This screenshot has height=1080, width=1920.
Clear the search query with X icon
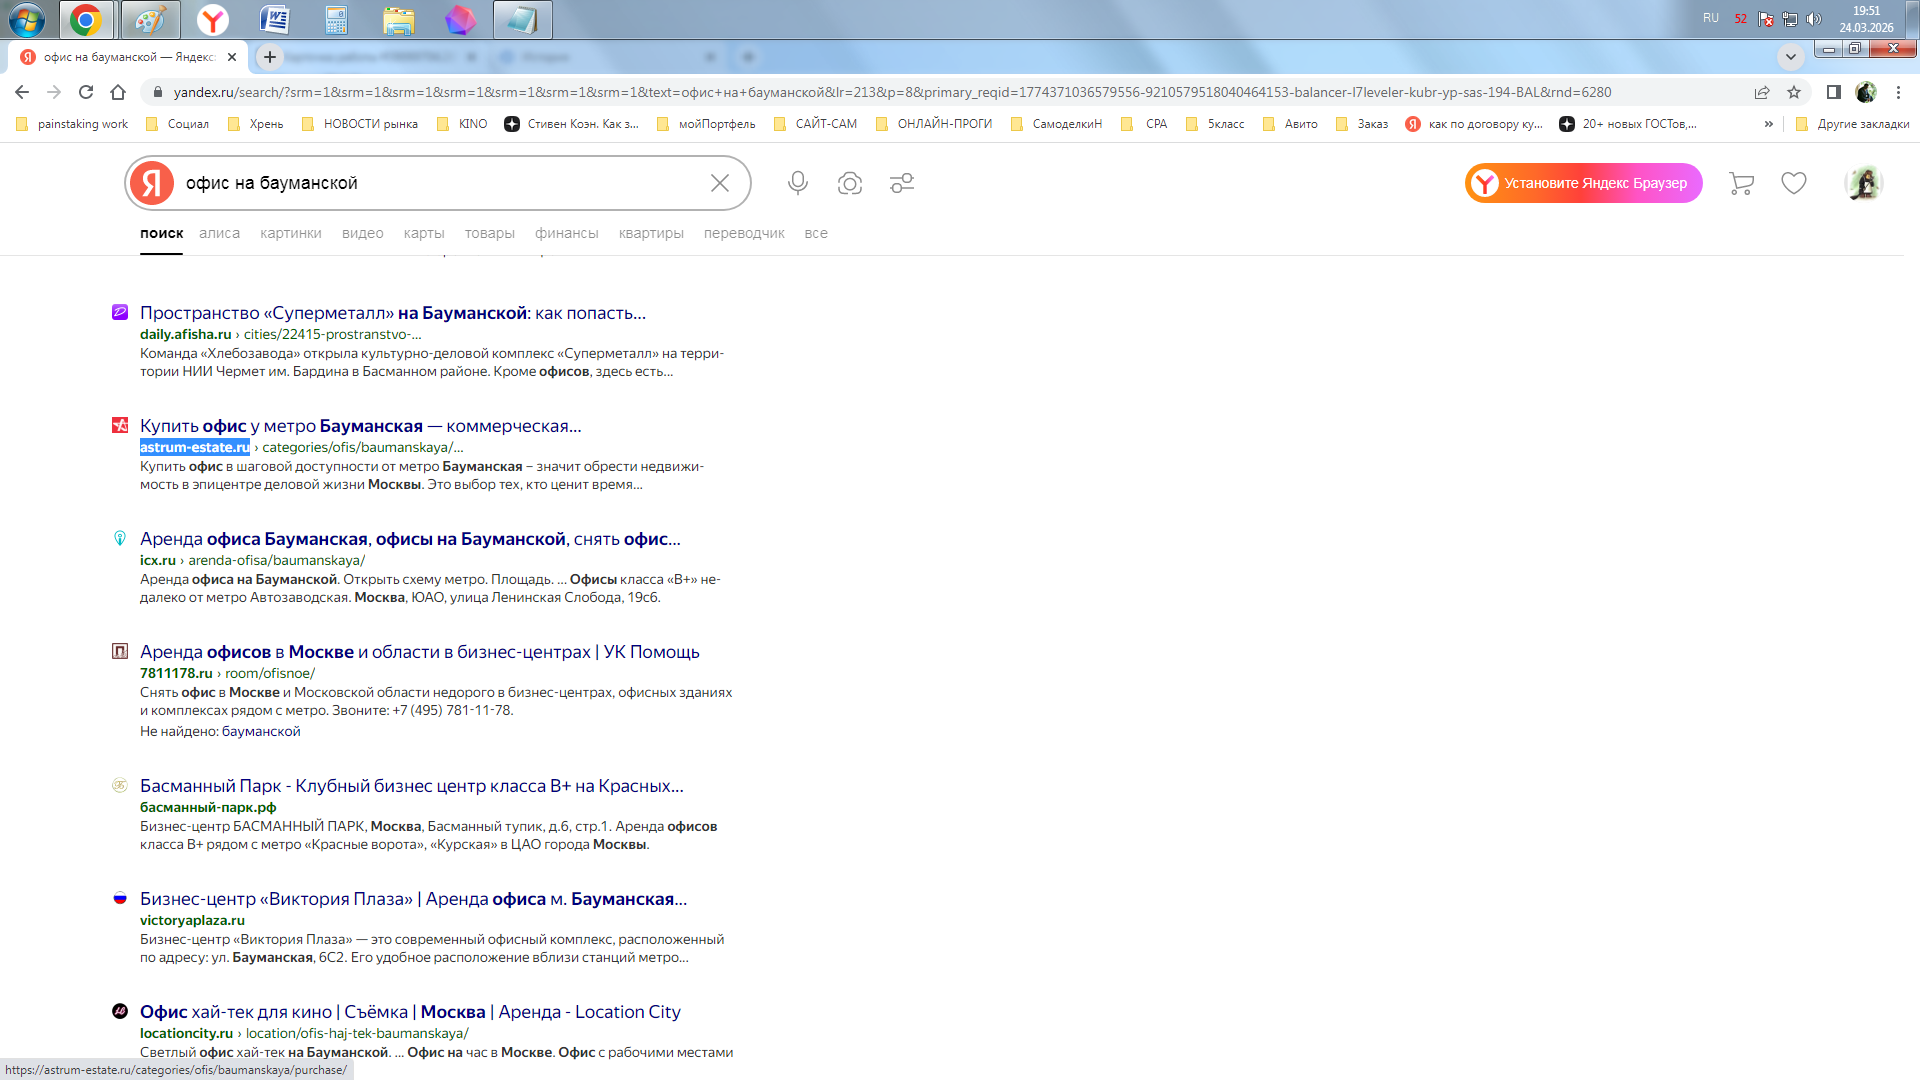tap(719, 183)
